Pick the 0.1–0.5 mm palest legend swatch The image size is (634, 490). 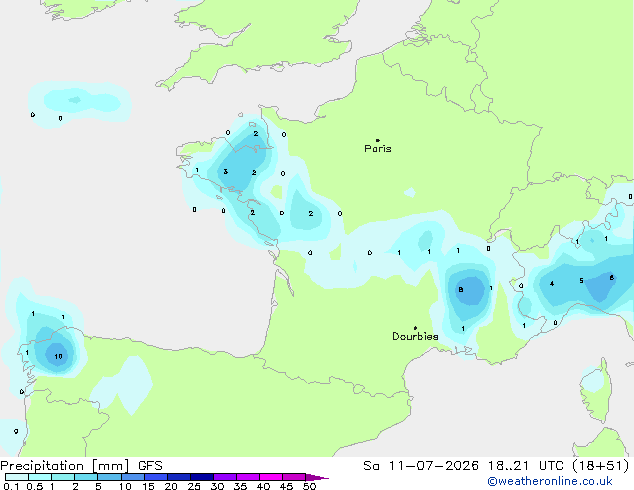click(x=17, y=477)
